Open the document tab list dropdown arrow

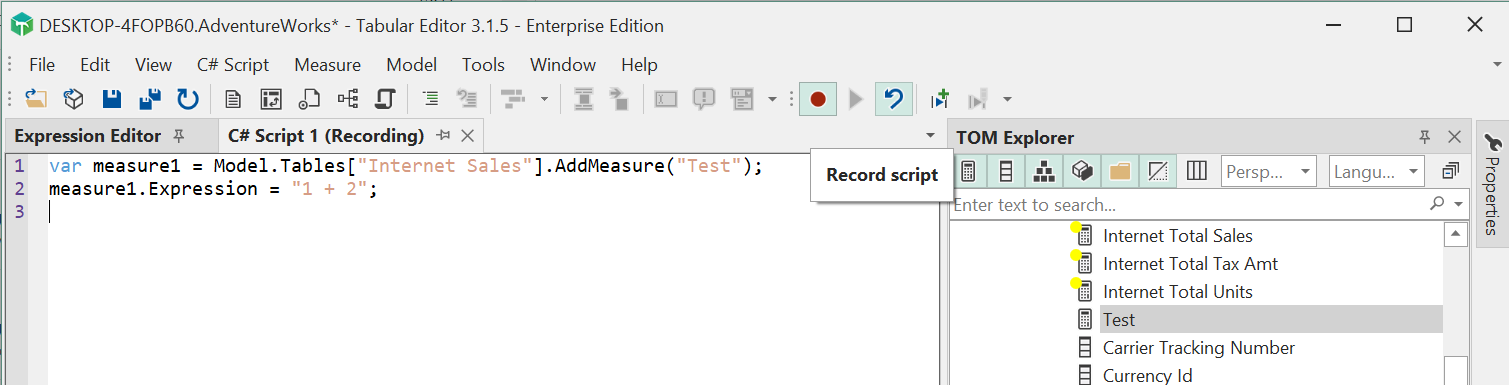pos(931,135)
